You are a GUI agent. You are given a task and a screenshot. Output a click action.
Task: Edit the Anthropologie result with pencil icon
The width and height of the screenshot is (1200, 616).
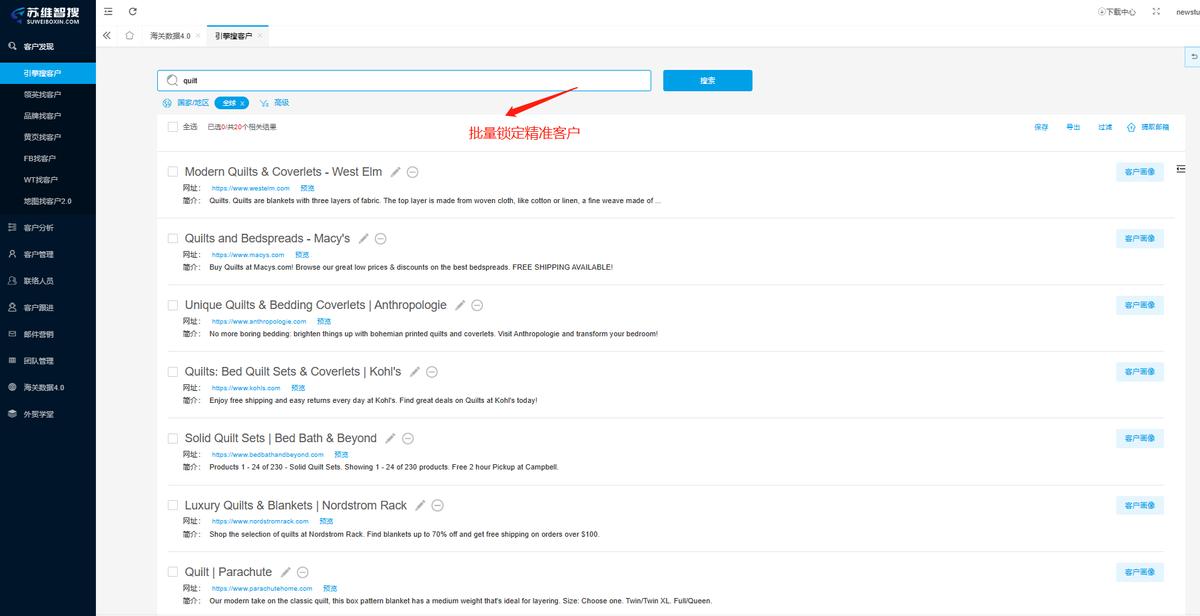pos(460,305)
